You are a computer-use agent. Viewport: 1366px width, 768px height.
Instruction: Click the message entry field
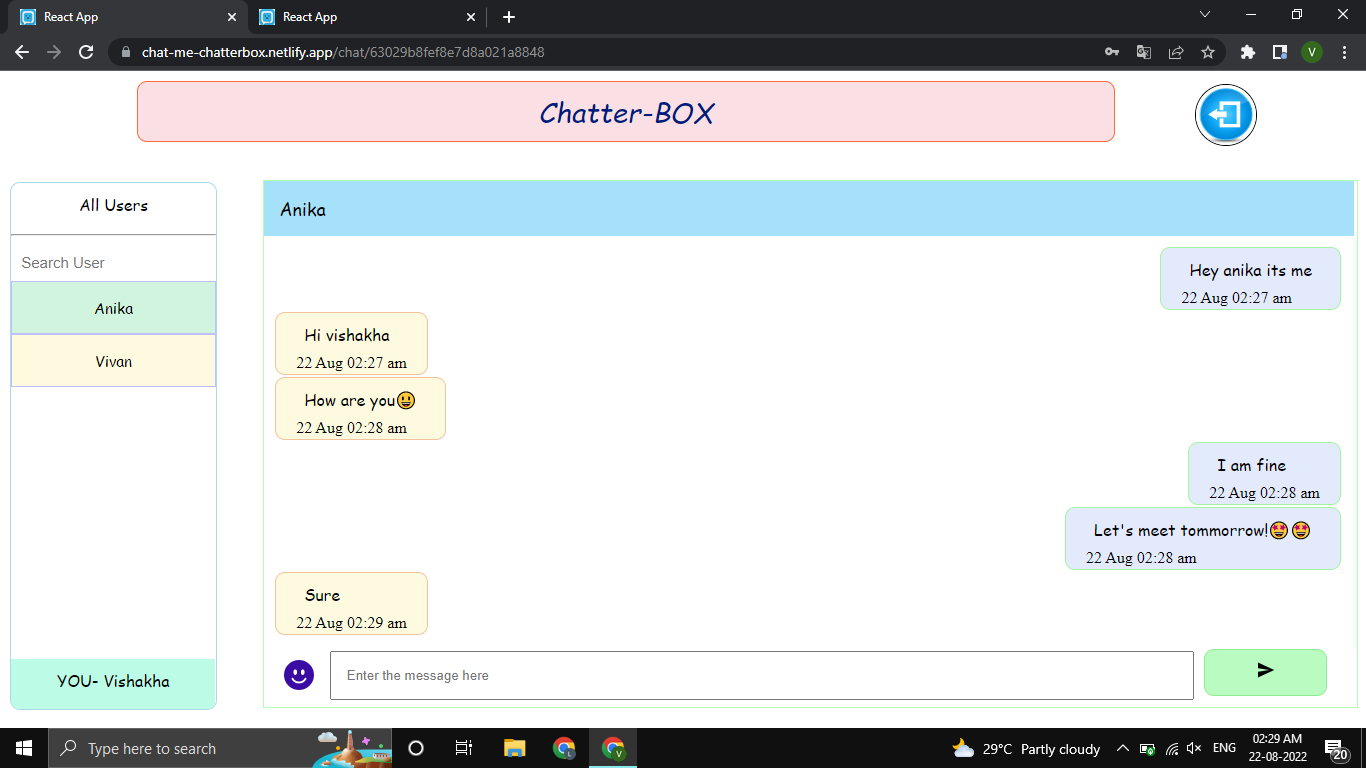[760, 675]
